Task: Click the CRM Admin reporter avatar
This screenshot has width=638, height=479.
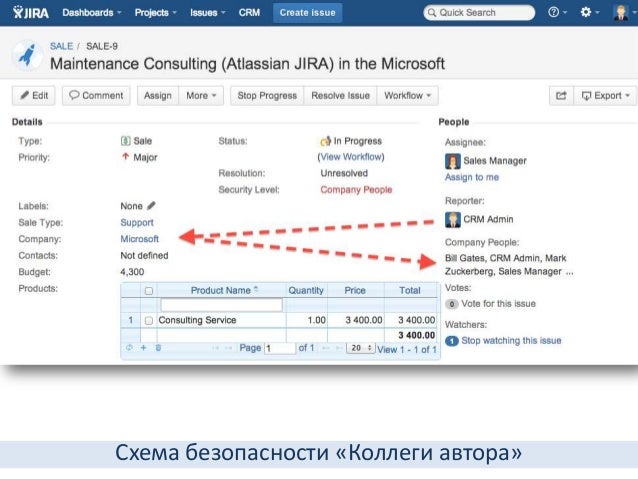Action: 452,220
